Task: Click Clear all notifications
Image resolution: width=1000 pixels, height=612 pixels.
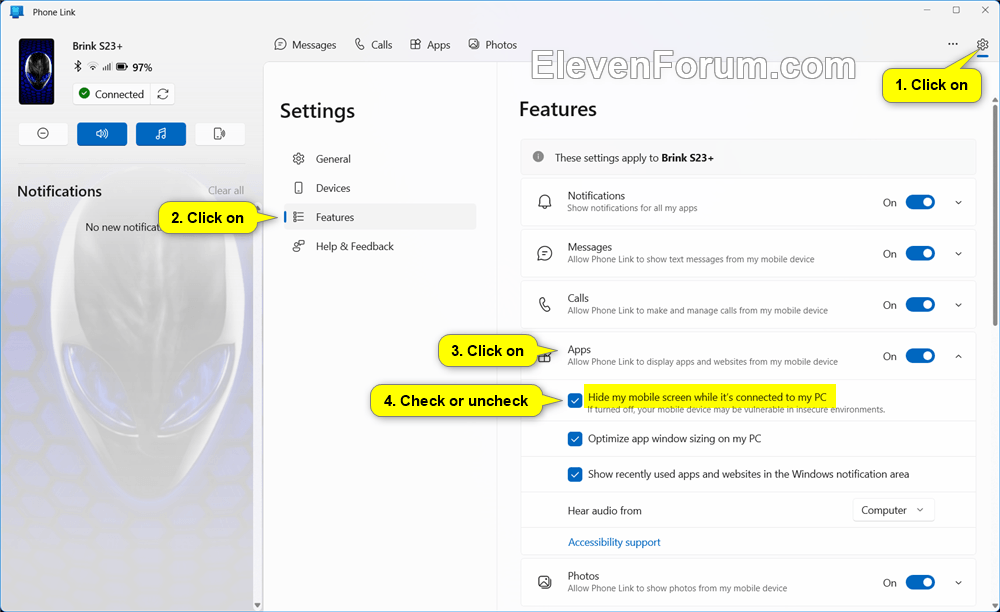Action: [226, 191]
